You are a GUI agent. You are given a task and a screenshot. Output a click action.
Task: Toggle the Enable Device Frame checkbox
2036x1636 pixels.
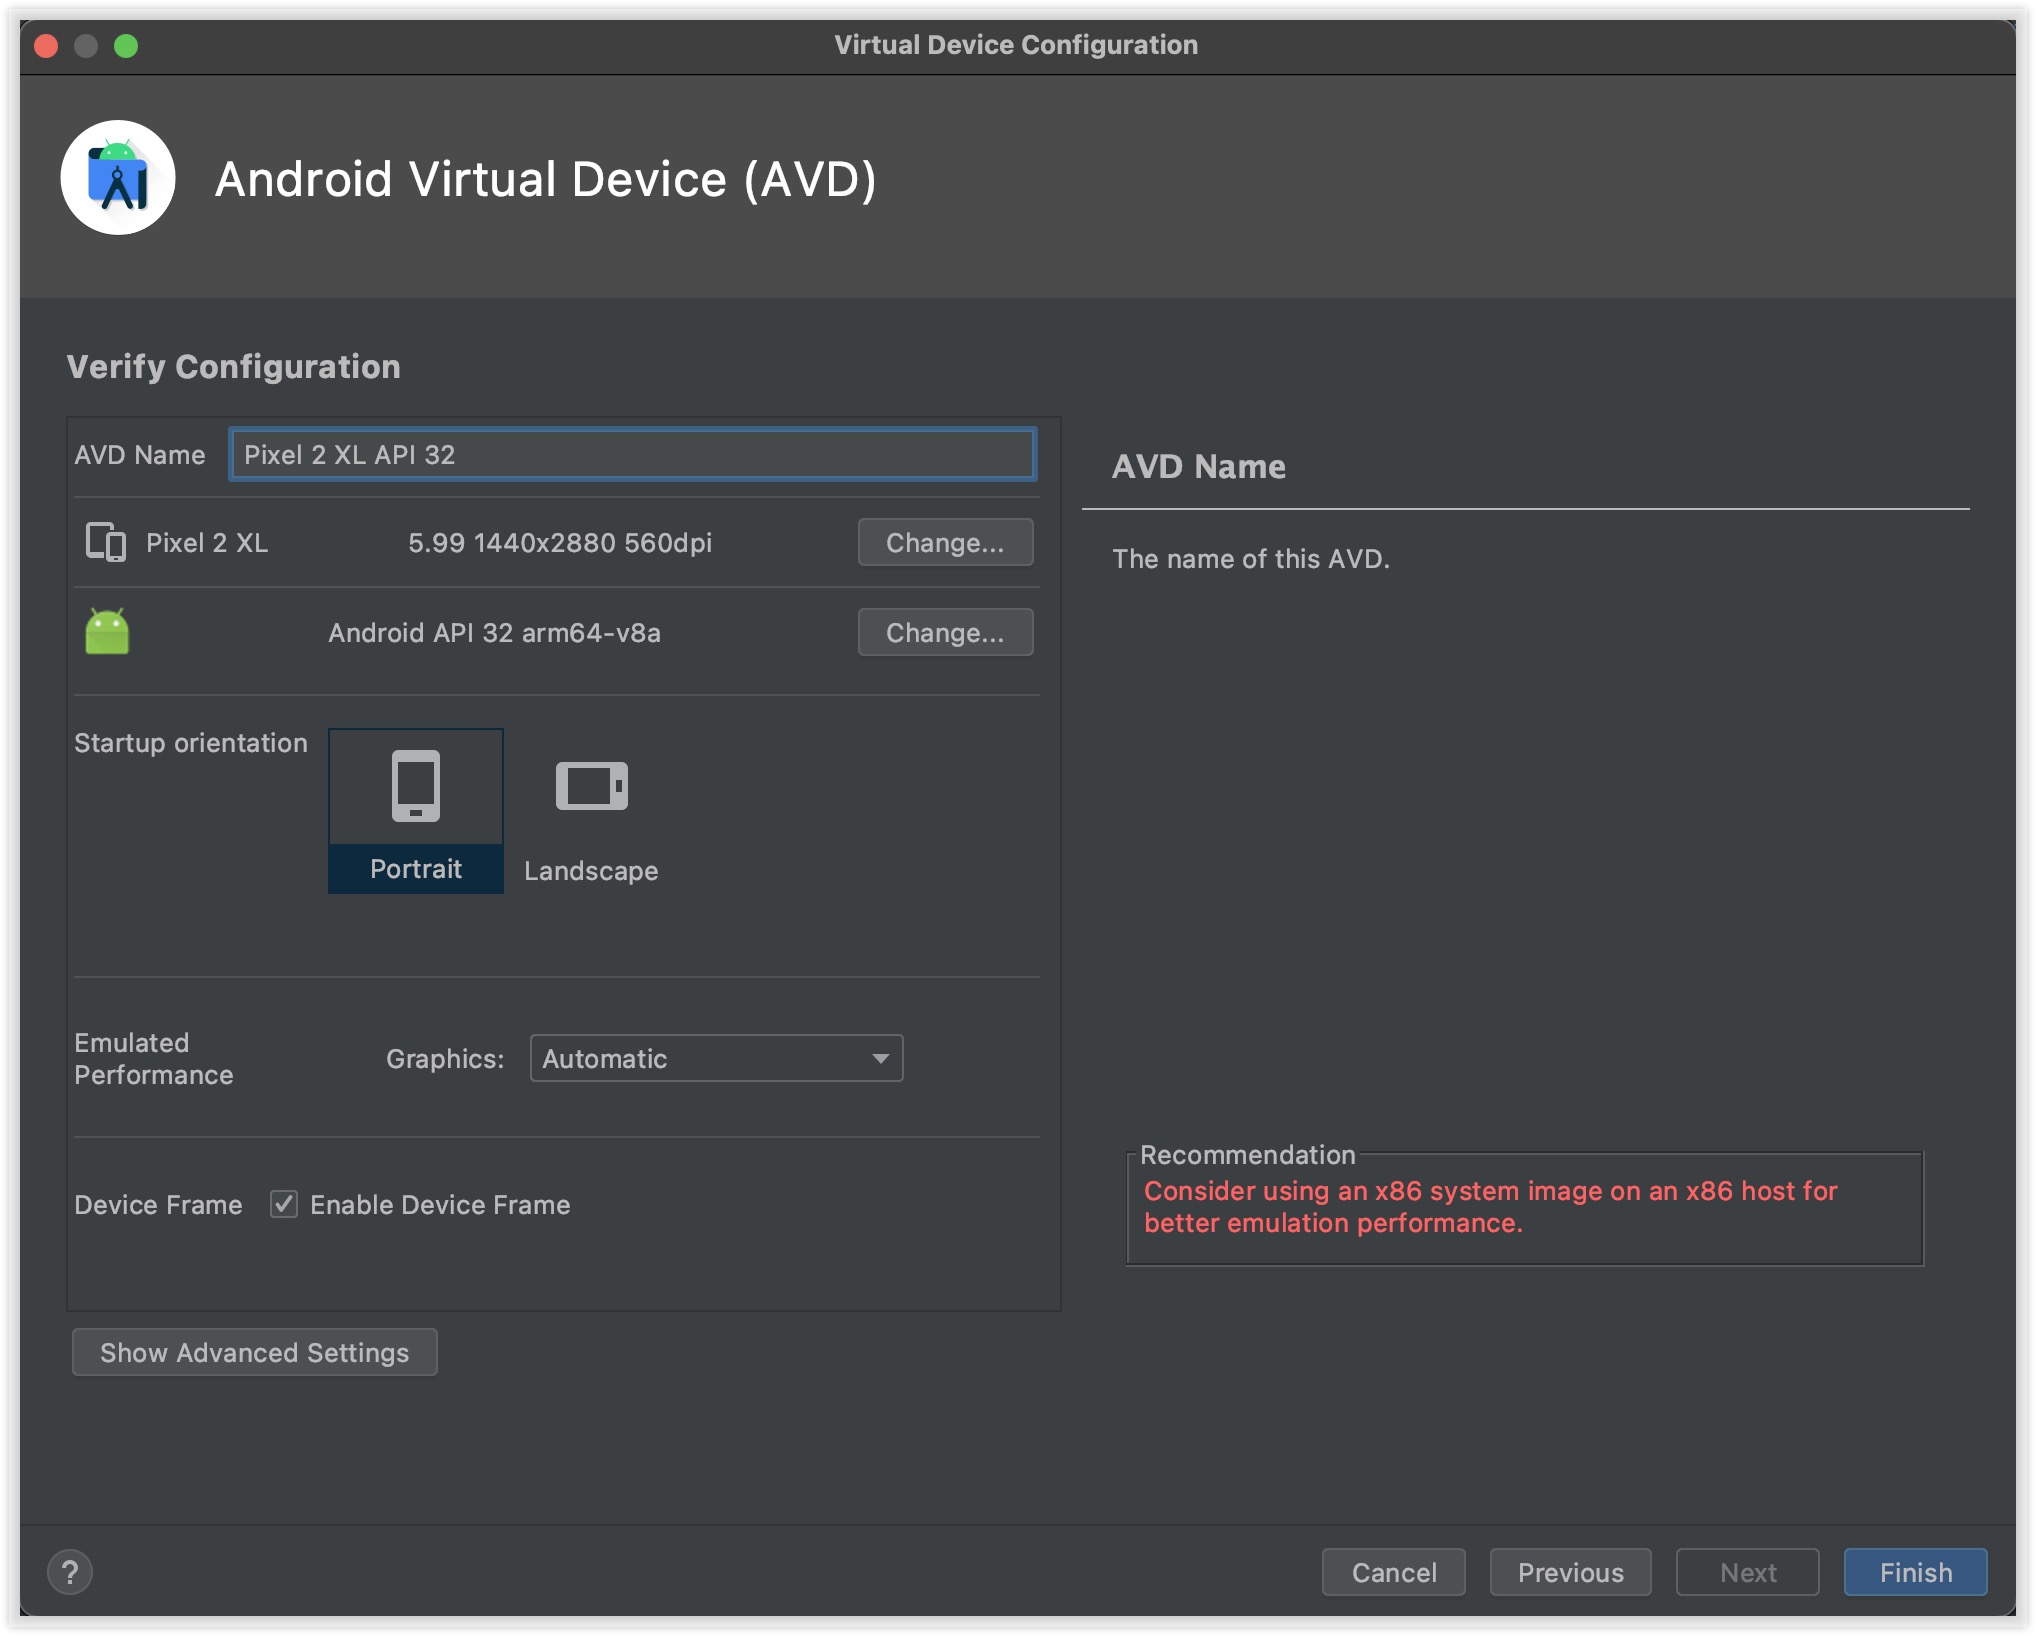click(284, 1204)
